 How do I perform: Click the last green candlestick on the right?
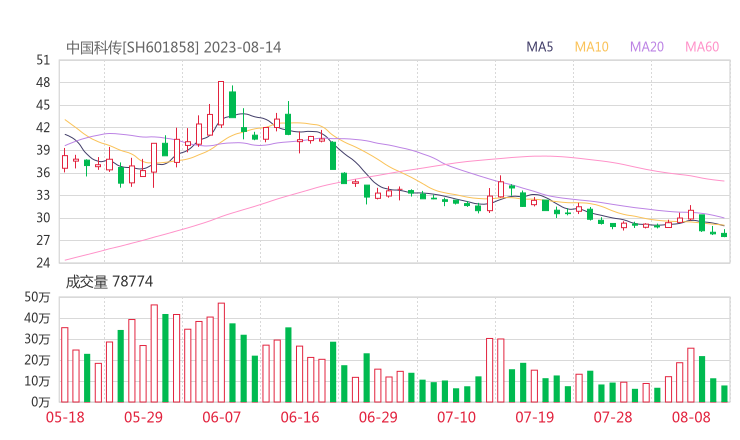pyautogui.click(x=724, y=234)
